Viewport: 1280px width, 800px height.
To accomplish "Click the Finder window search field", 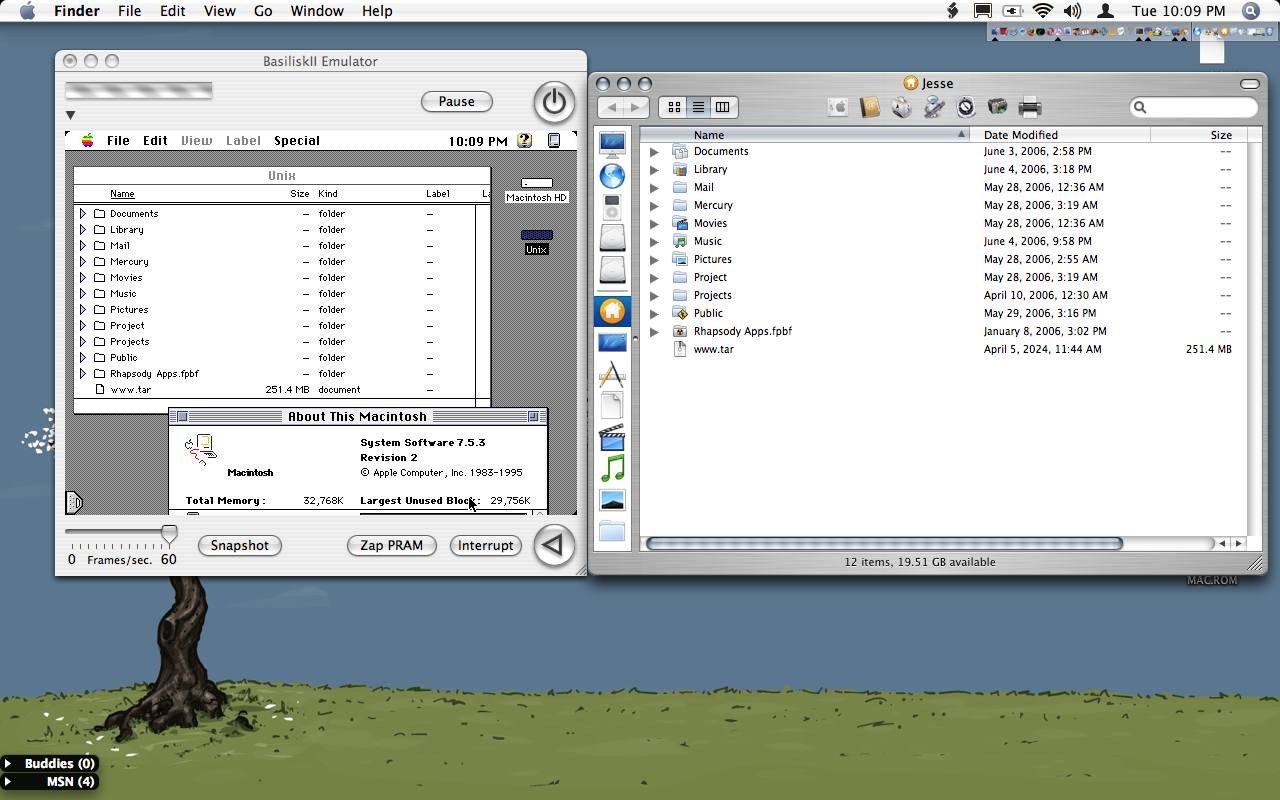I will coord(1193,107).
